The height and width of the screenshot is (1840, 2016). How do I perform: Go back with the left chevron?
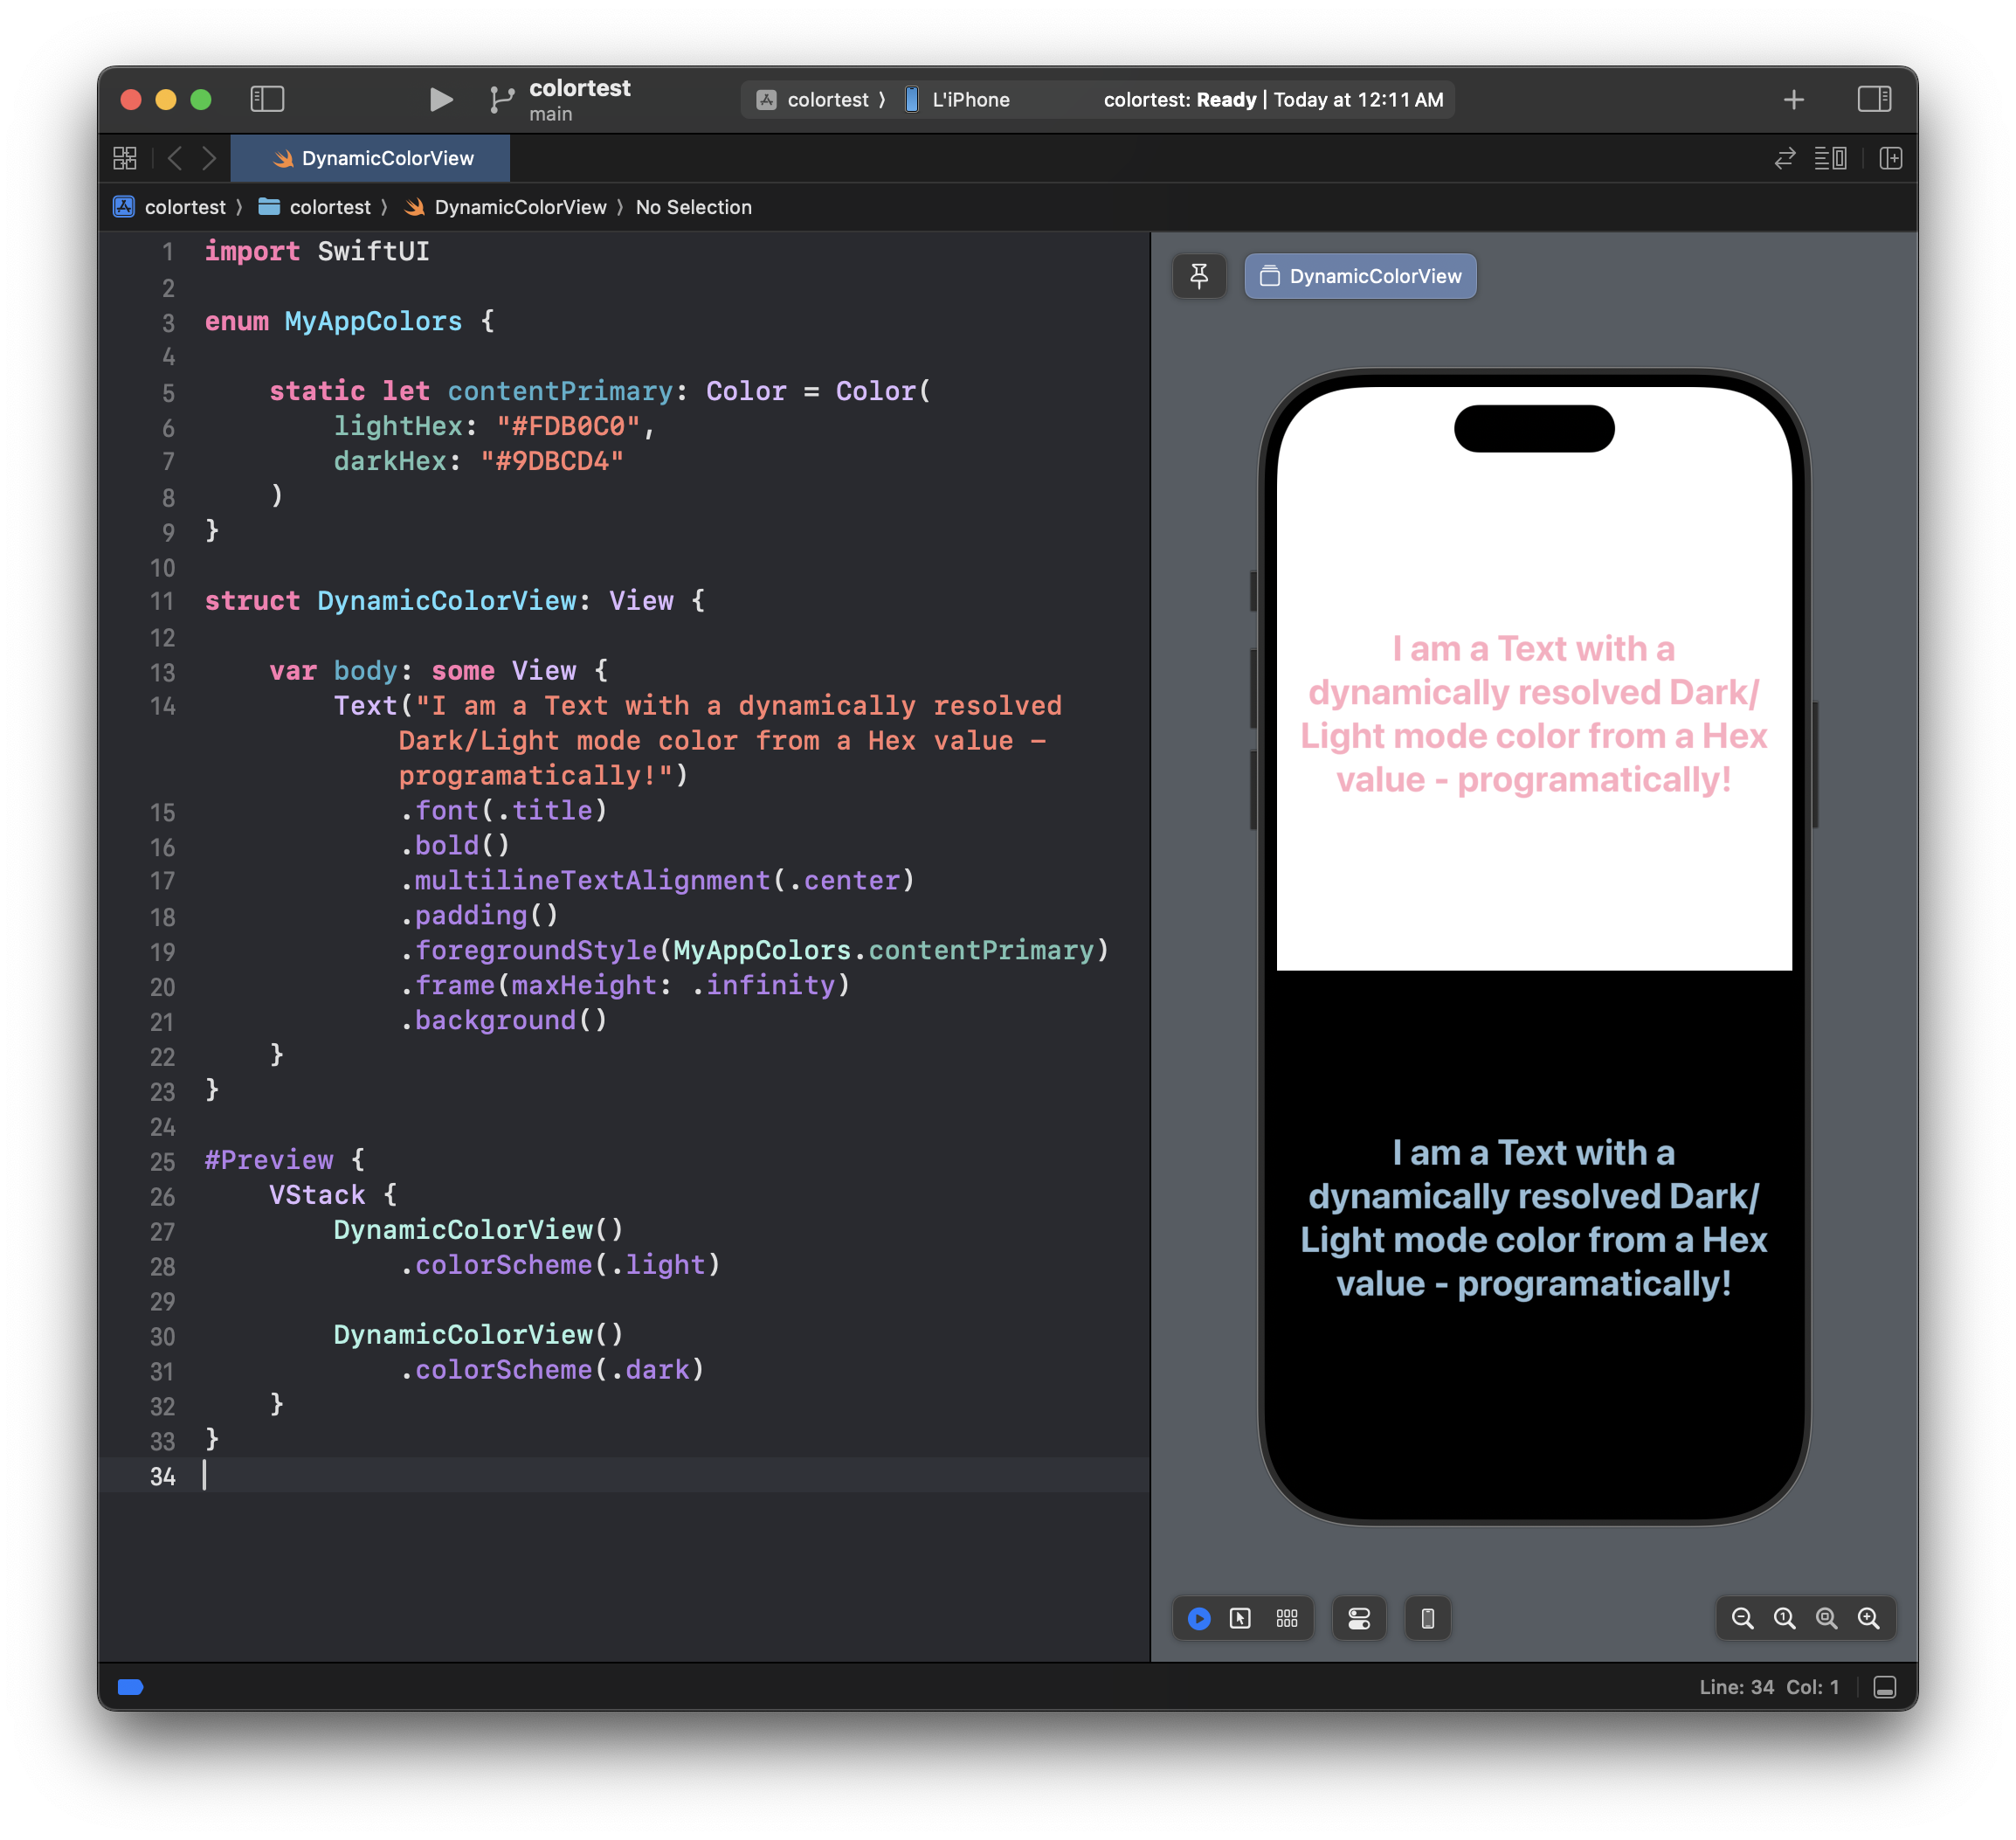(x=175, y=158)
